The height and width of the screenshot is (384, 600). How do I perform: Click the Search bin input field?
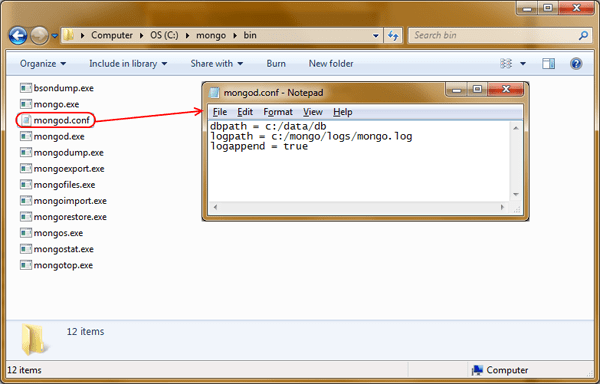(x=495, y=36)
